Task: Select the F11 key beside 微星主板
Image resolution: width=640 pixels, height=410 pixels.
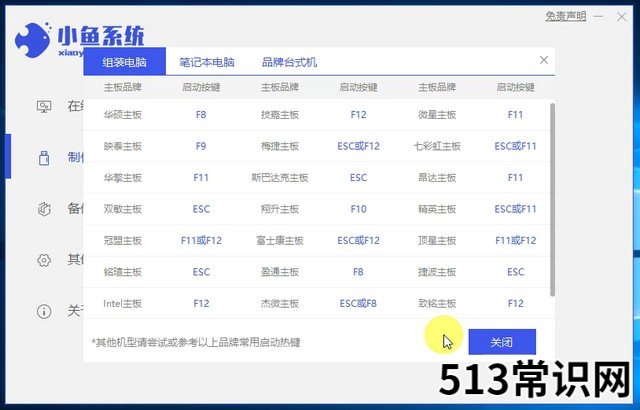Action: click(x=515, y=115)
